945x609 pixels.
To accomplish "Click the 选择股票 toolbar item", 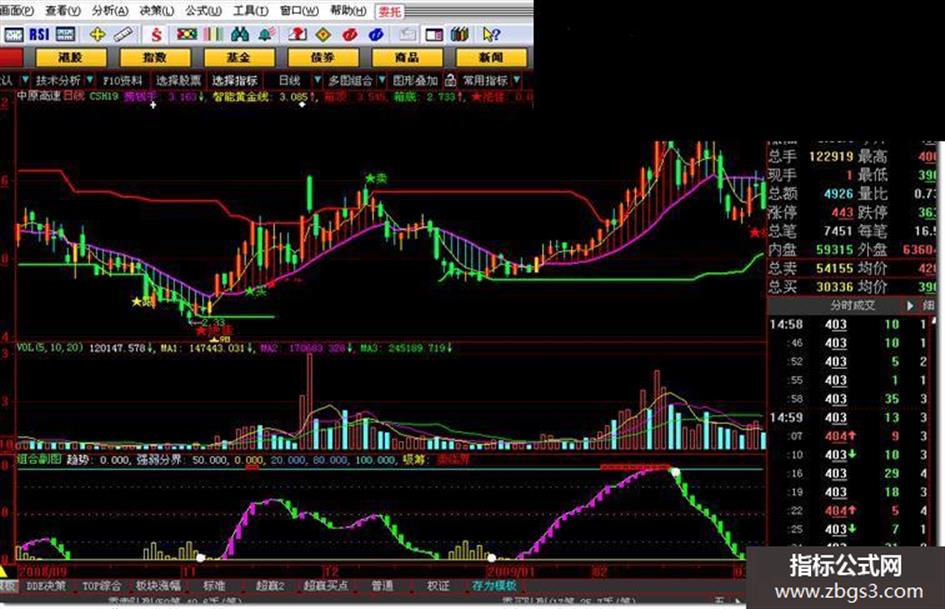I will 178,80.
